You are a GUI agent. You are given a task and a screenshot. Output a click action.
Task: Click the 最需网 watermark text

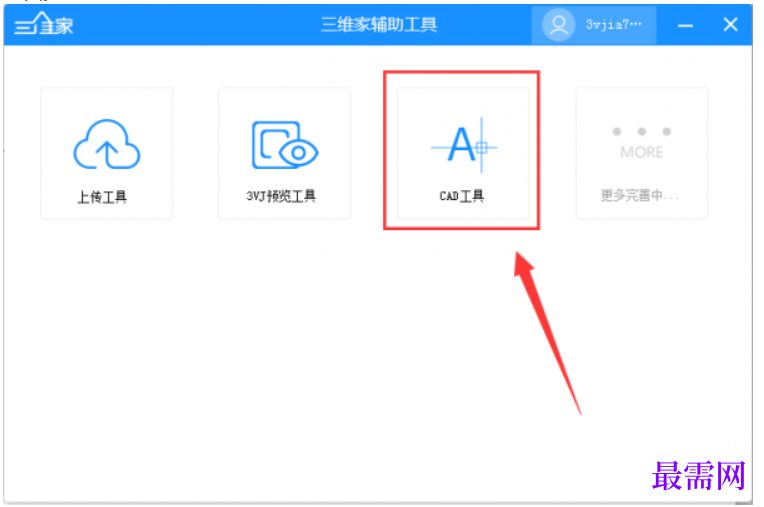pos(699,476)
